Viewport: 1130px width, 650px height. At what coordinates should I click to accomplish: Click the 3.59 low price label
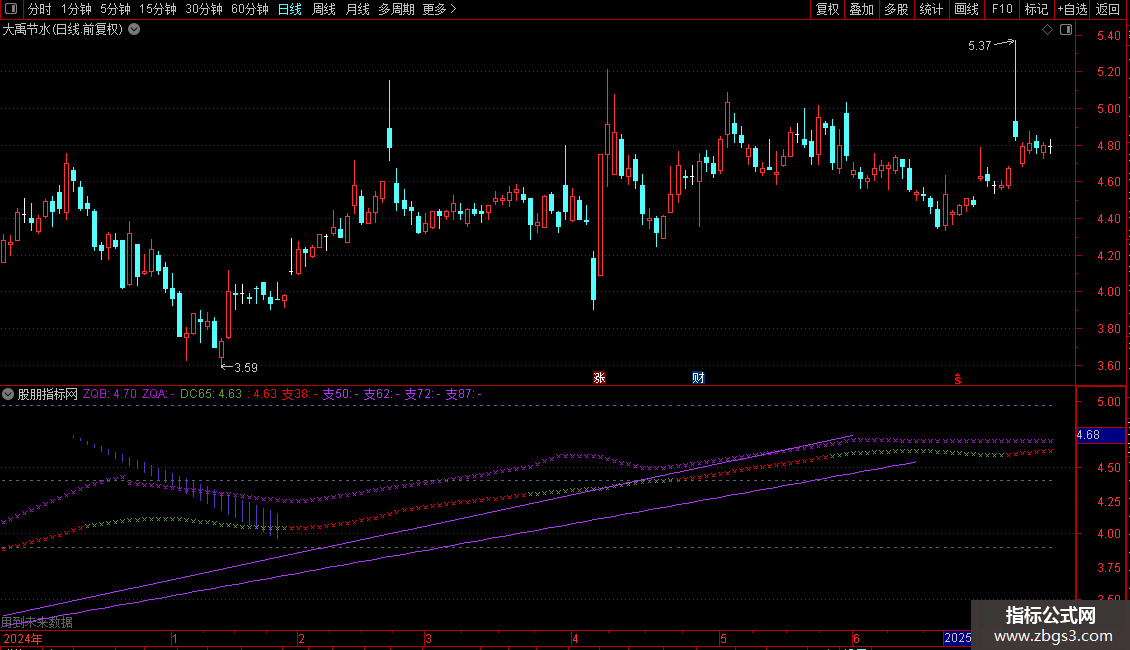click(246, 368)
